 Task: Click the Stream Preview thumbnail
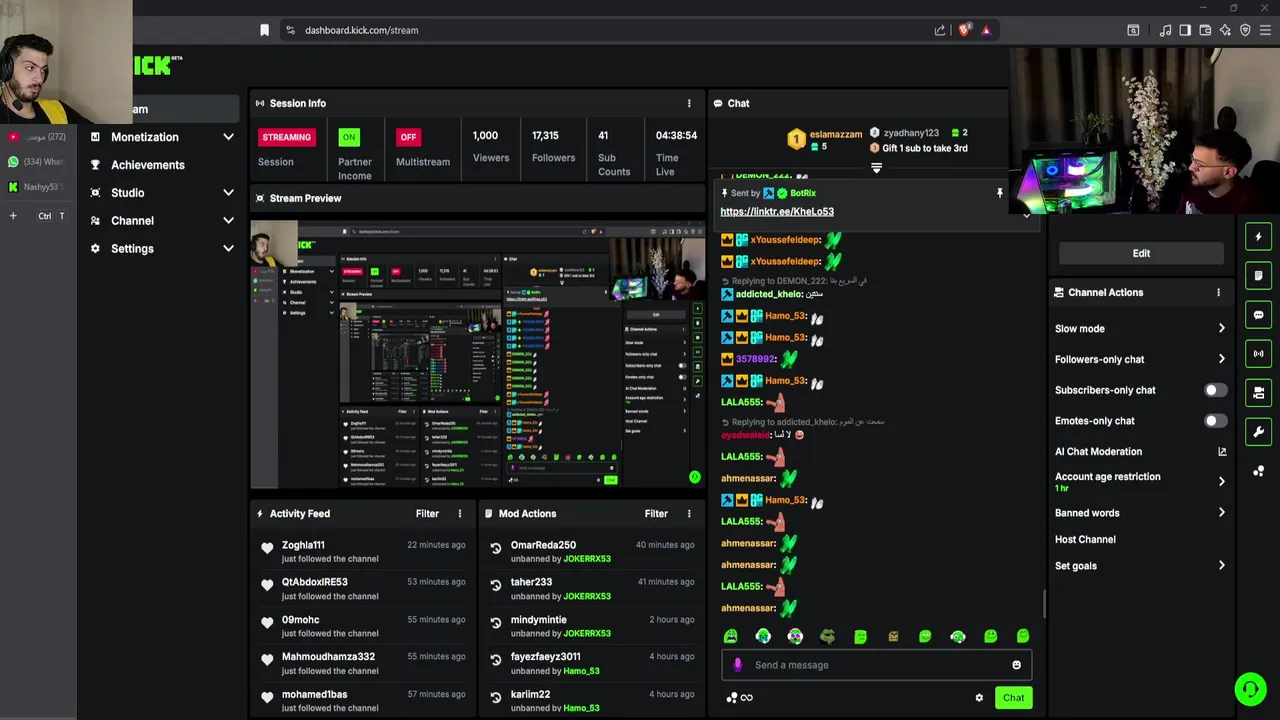click(x=477, y=354)
